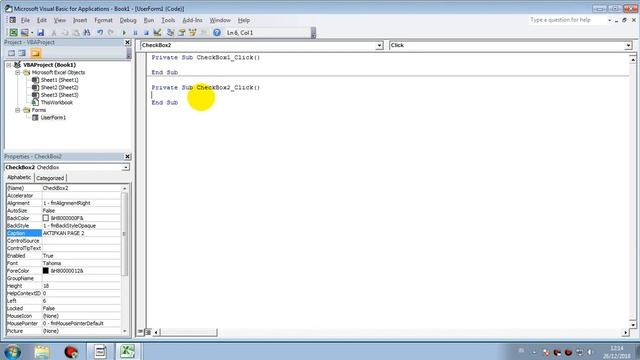Click the Insert UserForm toolbar icon
Image resolution: width=640 pixels, height=360 pixels.
tap(24, 33)
